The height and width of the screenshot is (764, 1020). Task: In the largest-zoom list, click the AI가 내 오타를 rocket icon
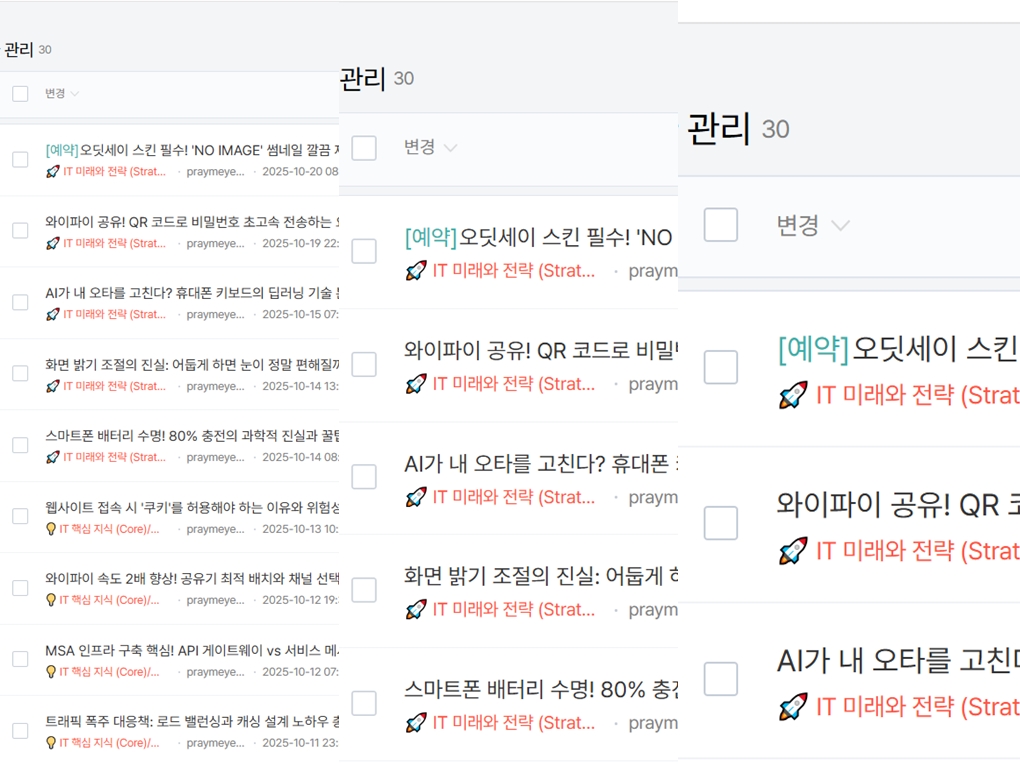click(x=794, y=707)
